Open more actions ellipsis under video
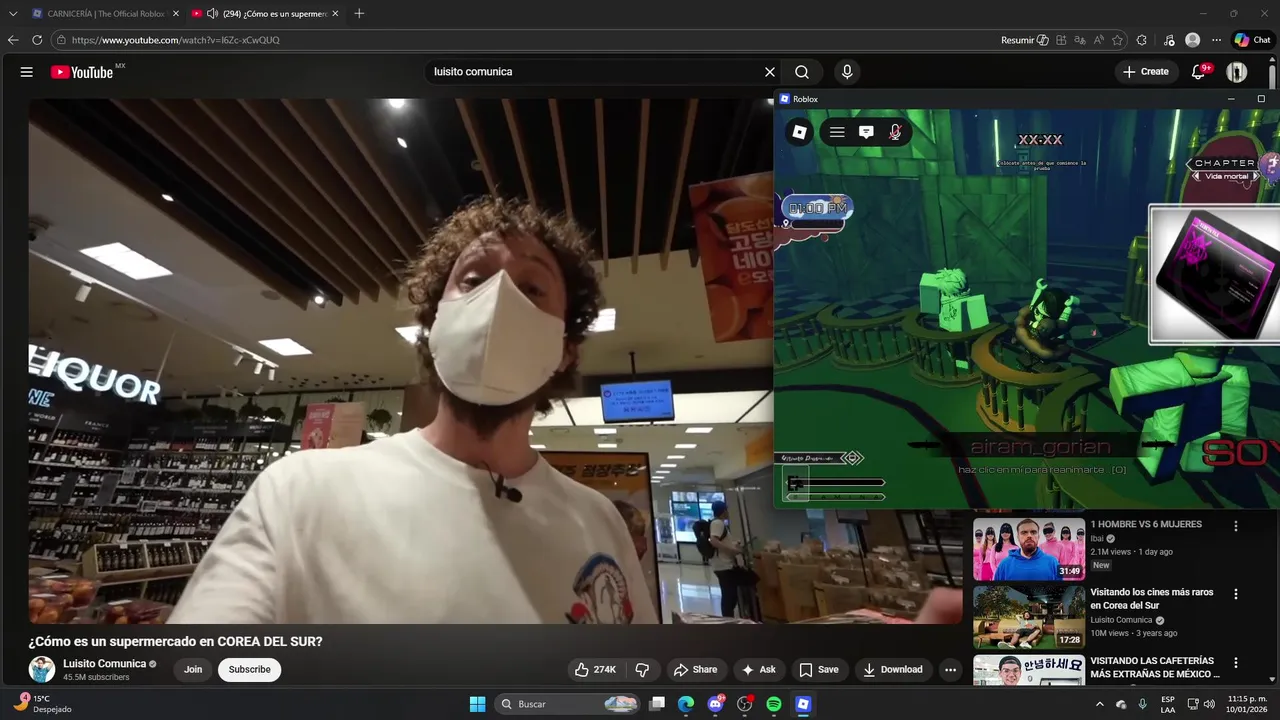 [951, 670]
